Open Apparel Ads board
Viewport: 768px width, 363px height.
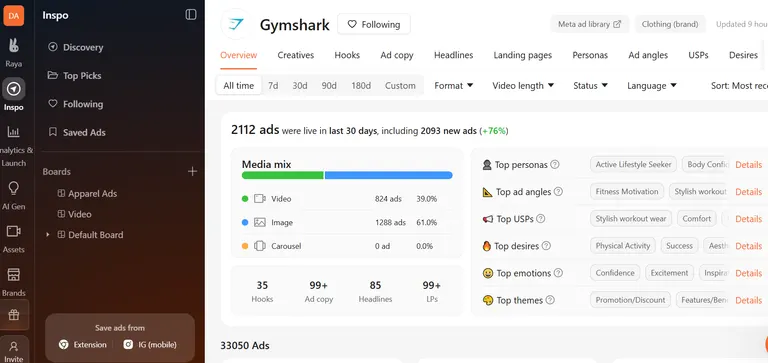[87, 194]
